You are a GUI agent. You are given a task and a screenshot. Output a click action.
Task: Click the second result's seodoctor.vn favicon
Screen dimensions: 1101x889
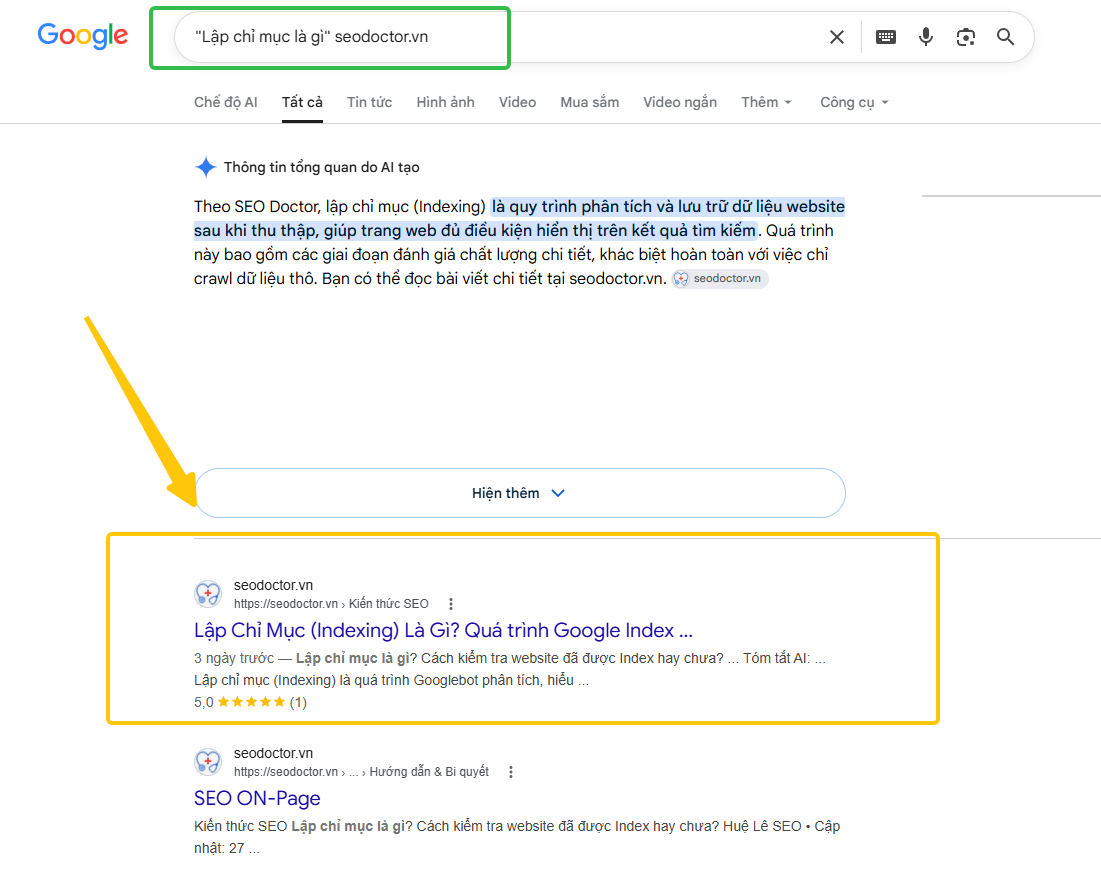point(208,762)
